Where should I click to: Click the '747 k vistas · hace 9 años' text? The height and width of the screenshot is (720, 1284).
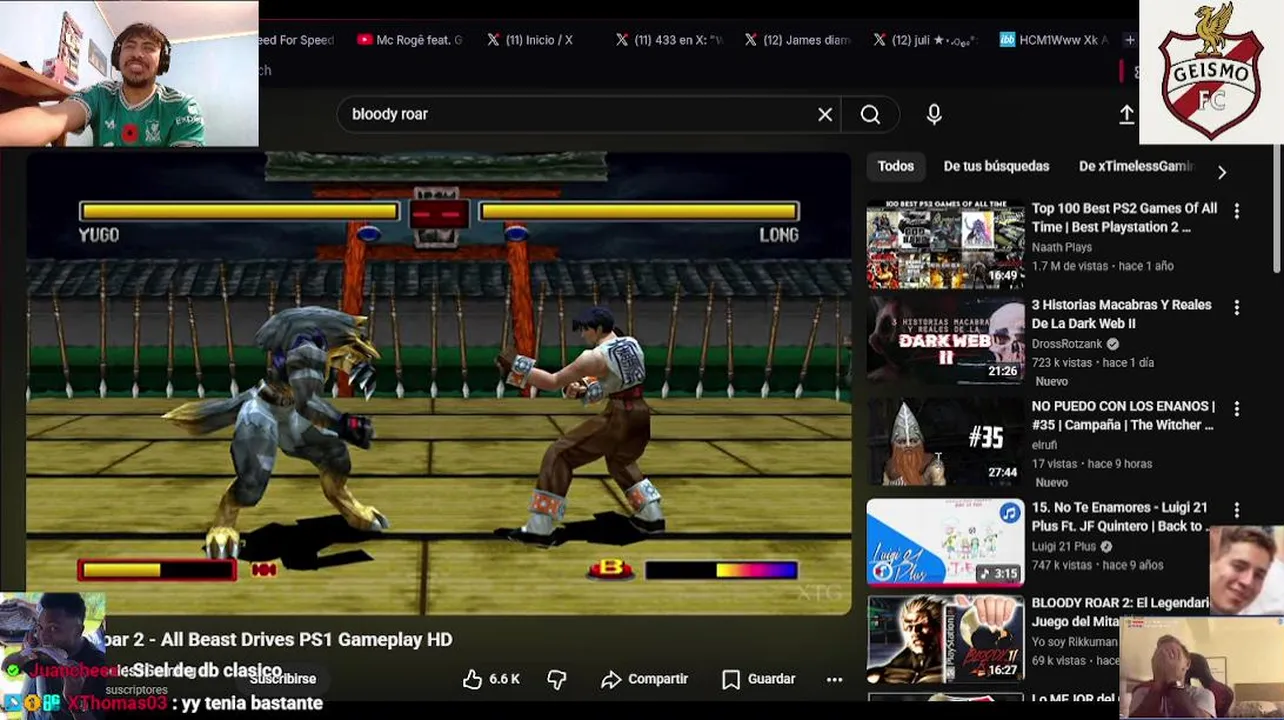[x=1097, y=565]
